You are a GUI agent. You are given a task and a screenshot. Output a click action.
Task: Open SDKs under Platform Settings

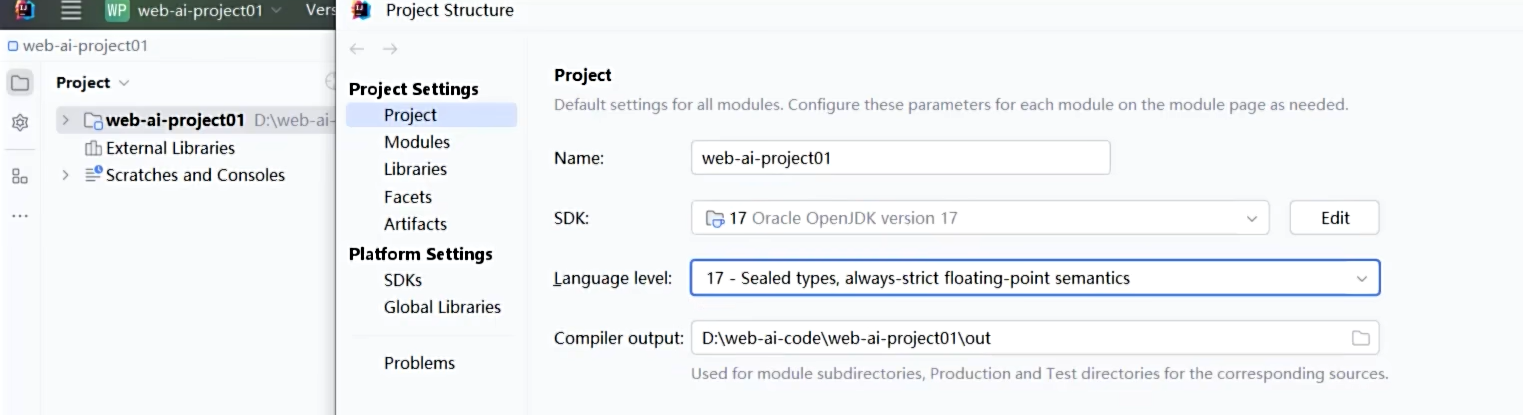[x=403, y=280]
